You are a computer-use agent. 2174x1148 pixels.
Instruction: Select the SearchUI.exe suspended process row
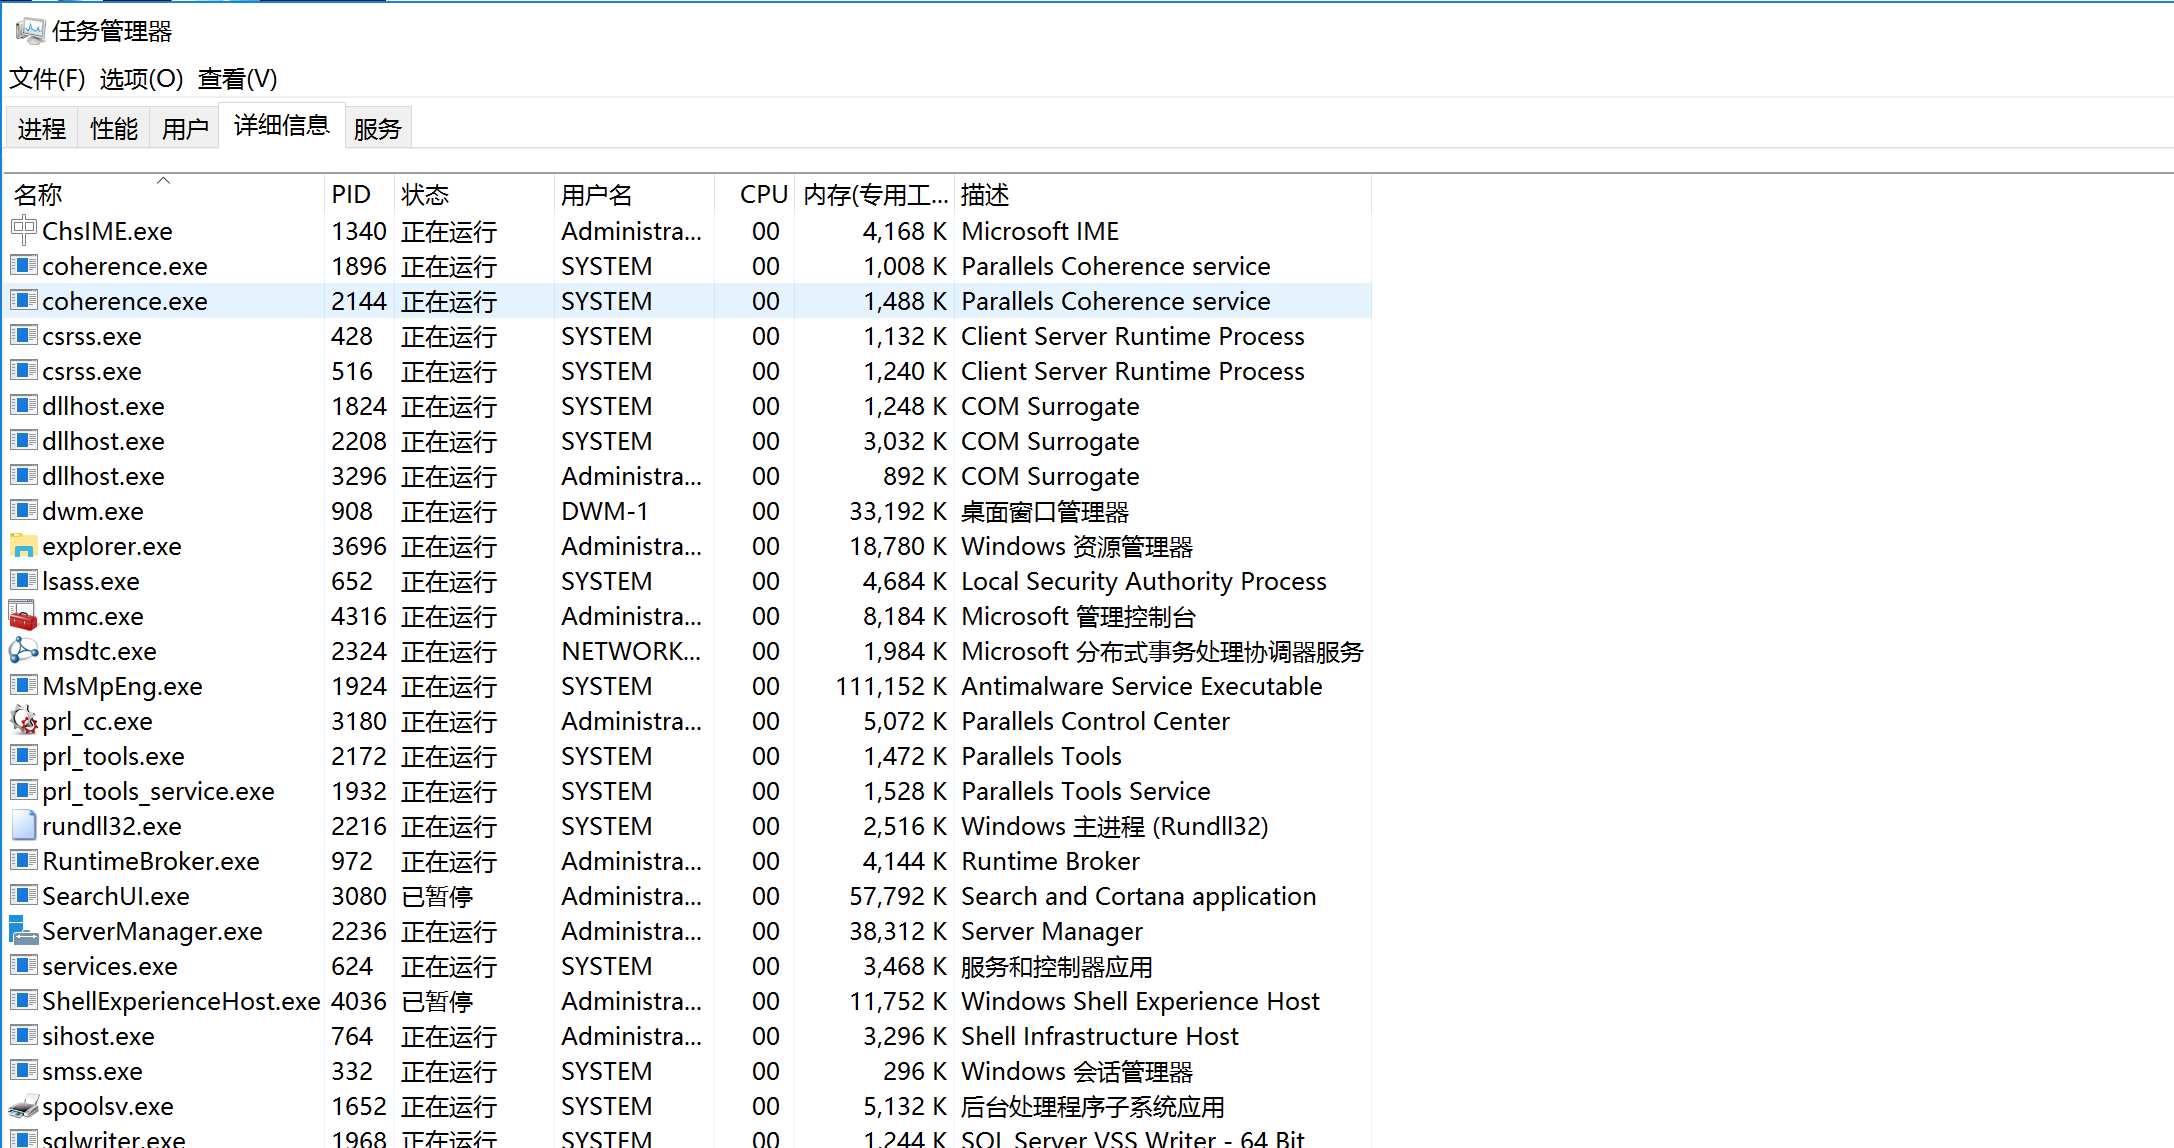click(116, 897)
